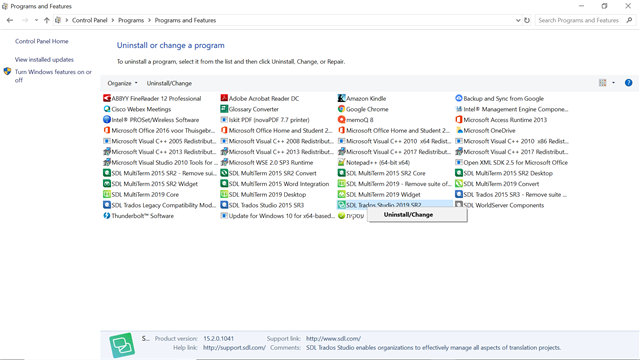
Task: Click the ABBYY FineReader 12 Professional icon
Action: tap(107, 98)
